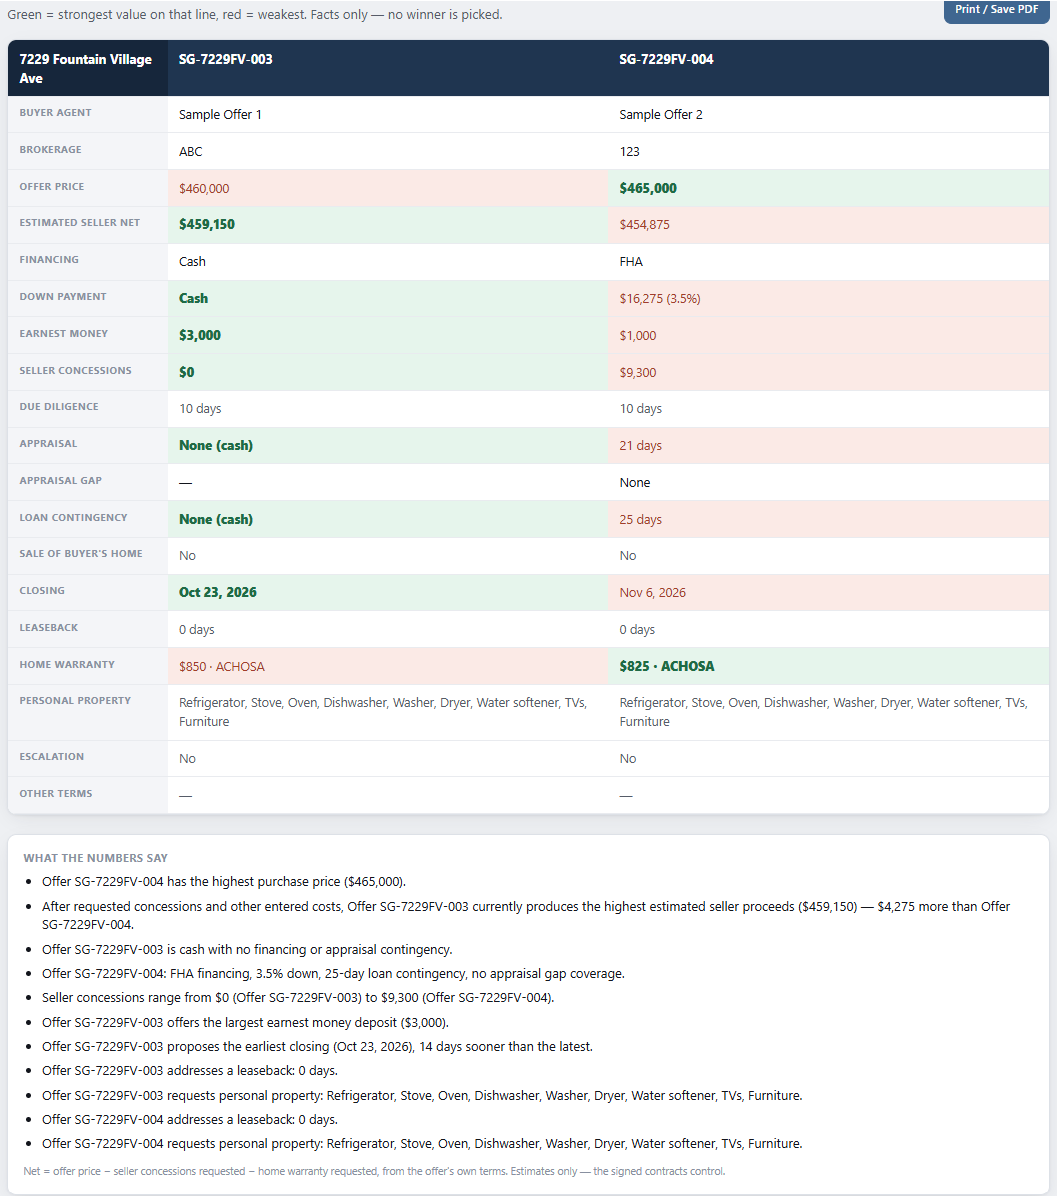Select the APPRAISAL GAP row label
This screenshot has width=1057, height=1197.
tap(60, 480)
